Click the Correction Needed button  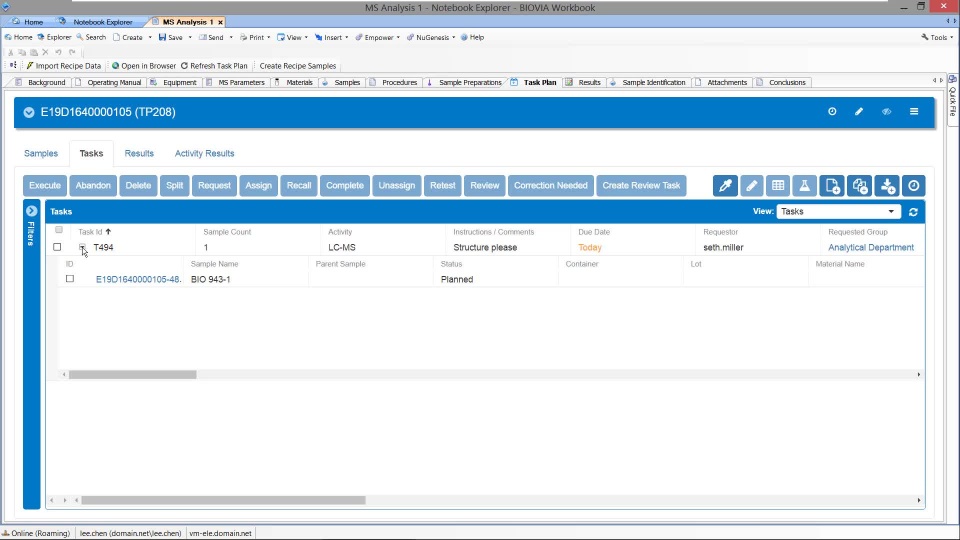[x=550, y=186]
